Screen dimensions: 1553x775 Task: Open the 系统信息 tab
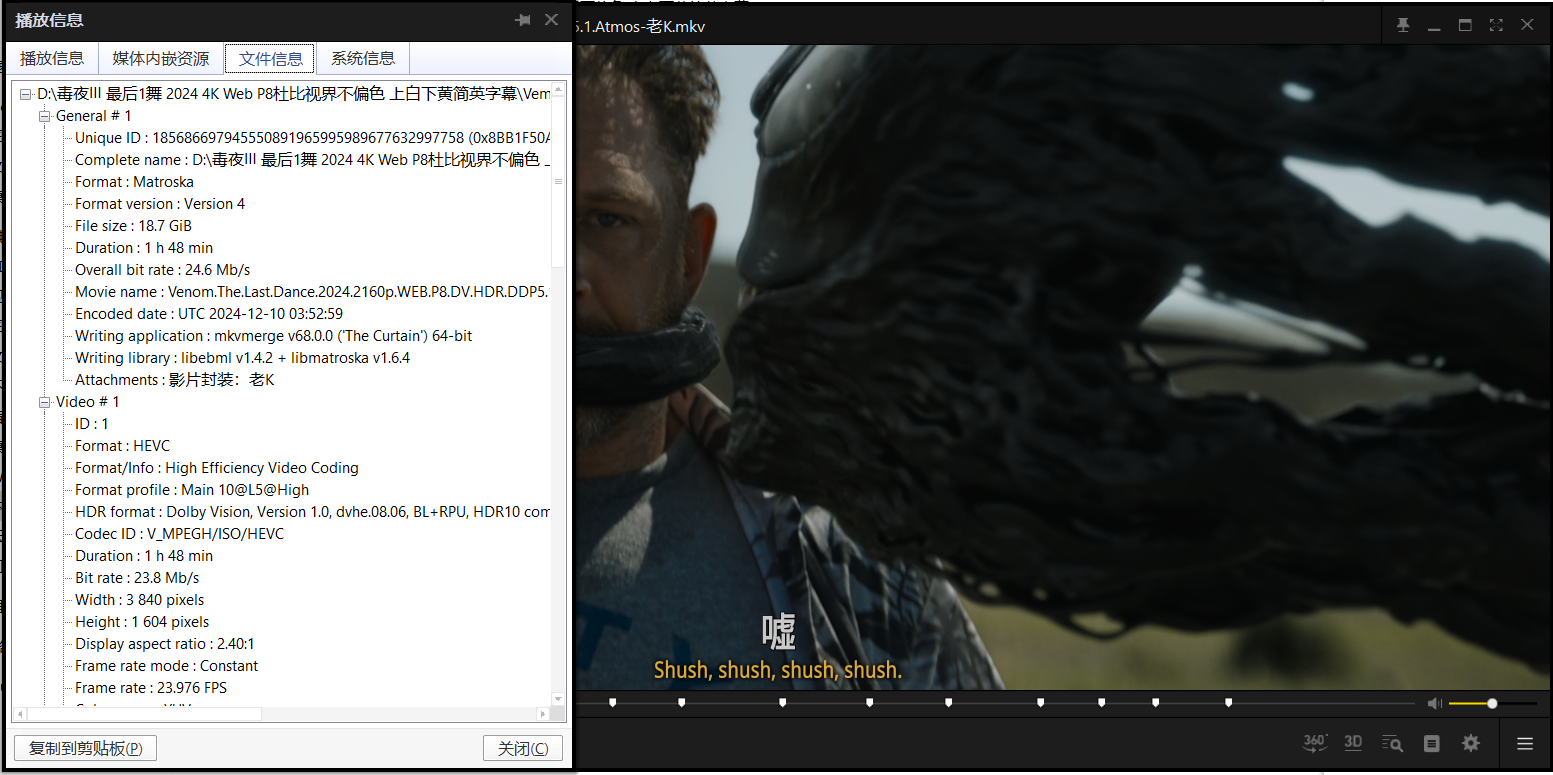(363, 58)
